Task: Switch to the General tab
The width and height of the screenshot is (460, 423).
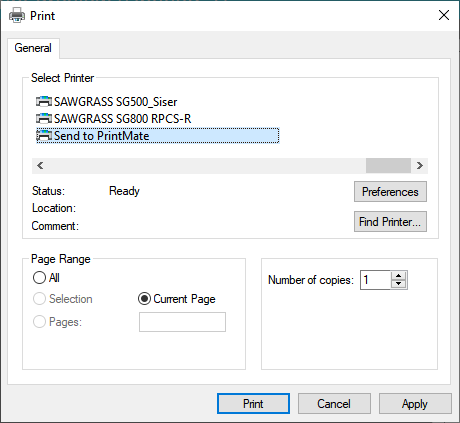Action: click(33, 48)
